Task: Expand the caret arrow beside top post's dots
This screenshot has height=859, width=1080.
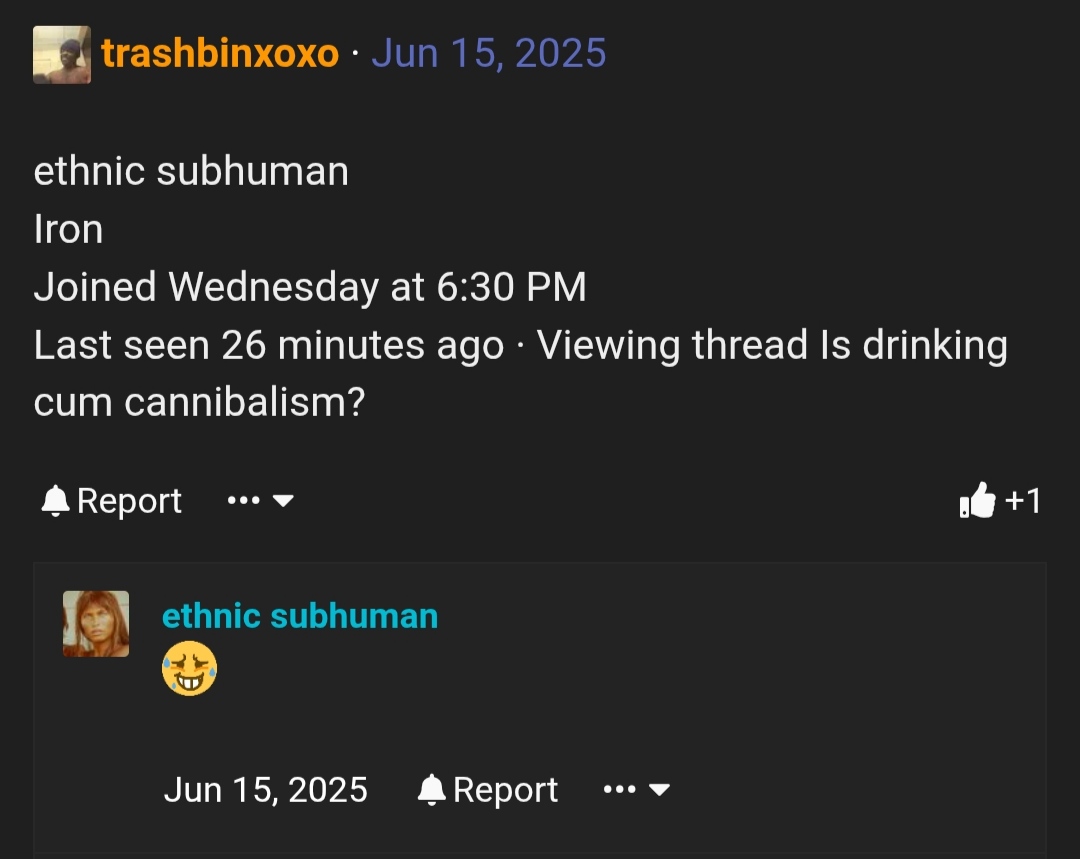Action: [x=283, y=501]
